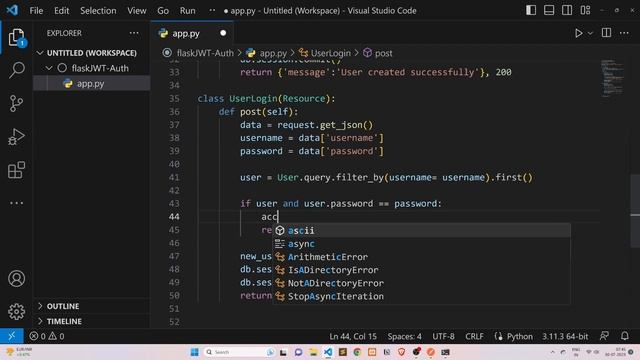Open editor More Actions menu
The width and height of the screenshot is (640, 360).
(624, 33)
